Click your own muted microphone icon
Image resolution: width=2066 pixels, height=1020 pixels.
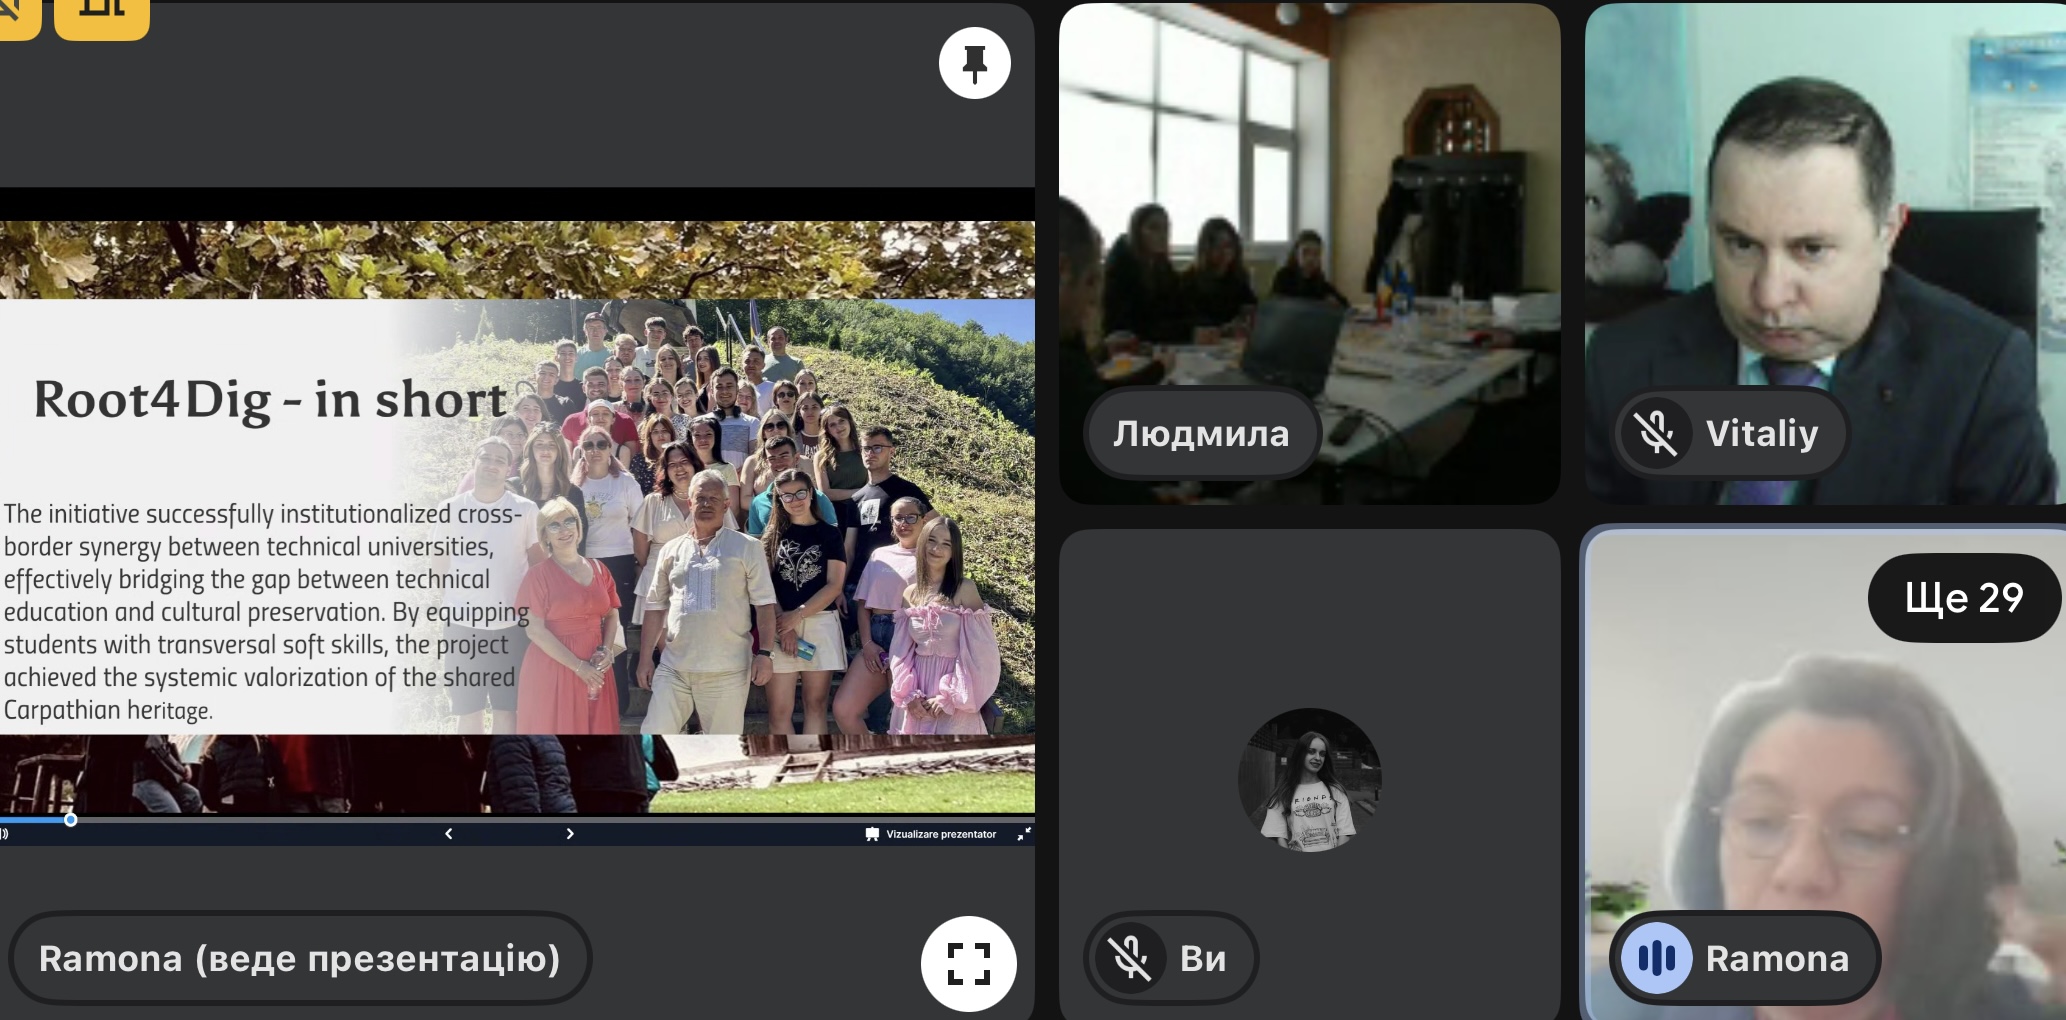tap(1130, 958)
